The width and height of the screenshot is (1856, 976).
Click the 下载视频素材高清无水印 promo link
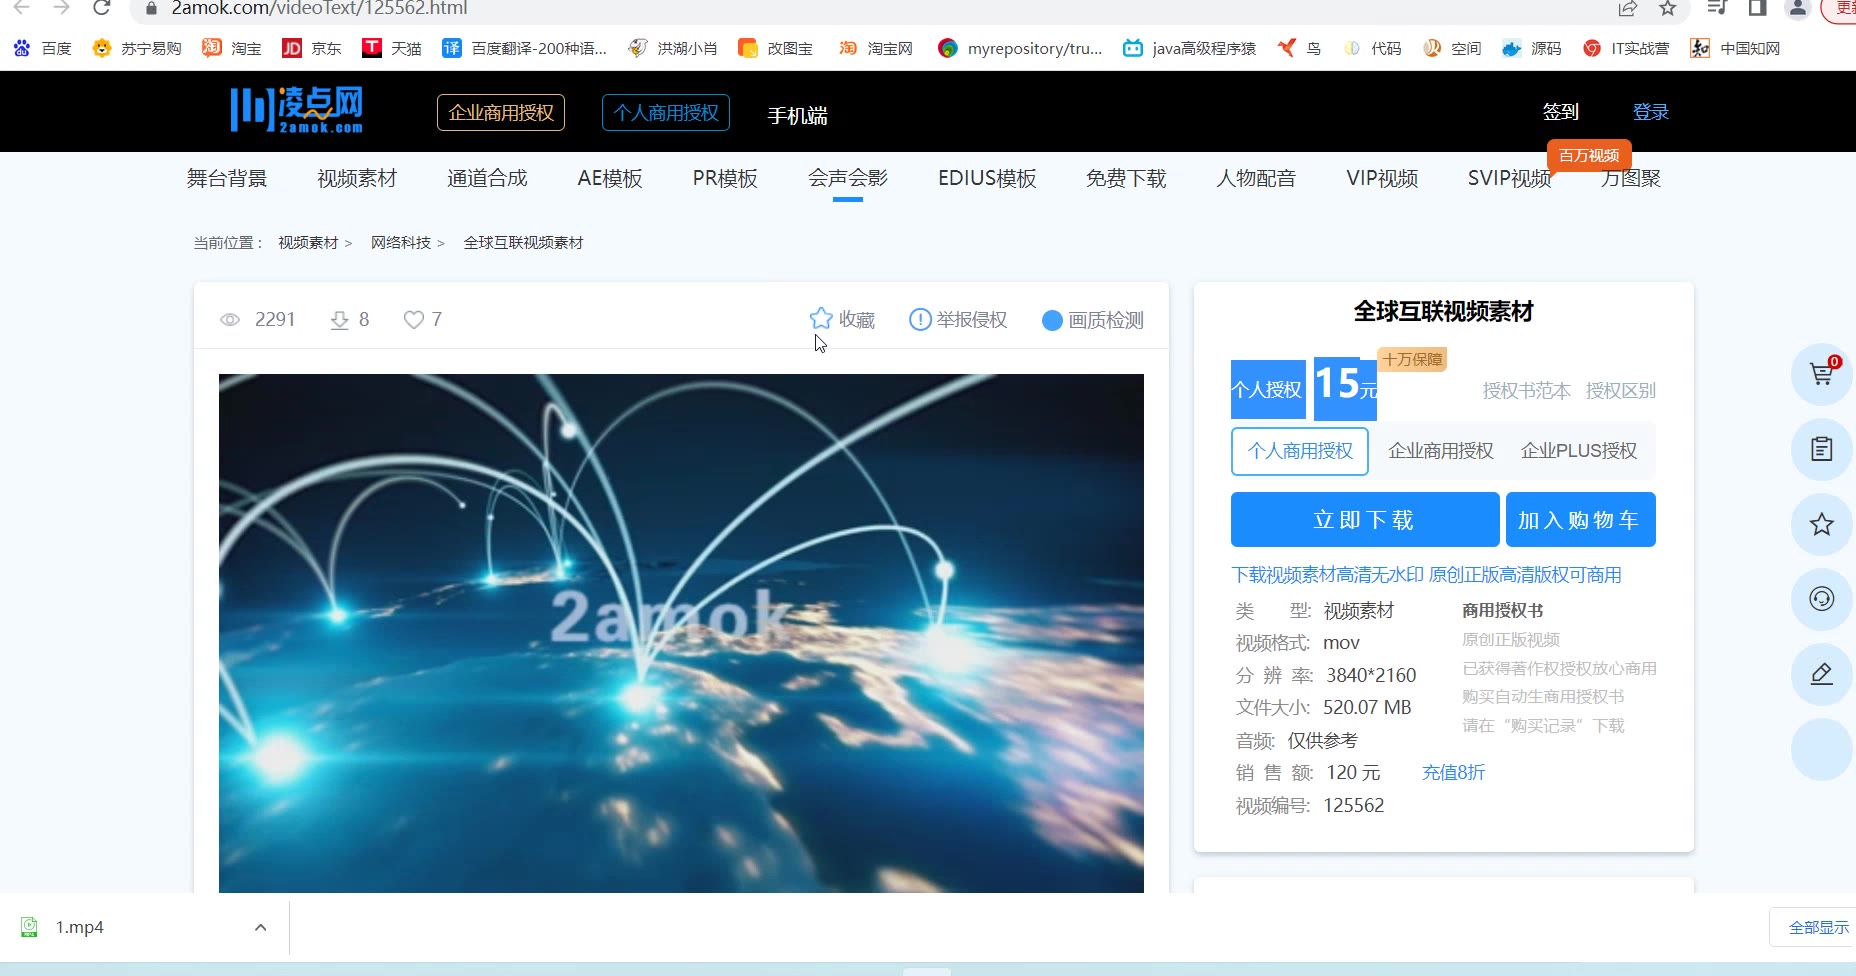click(x=1426, y=575)
